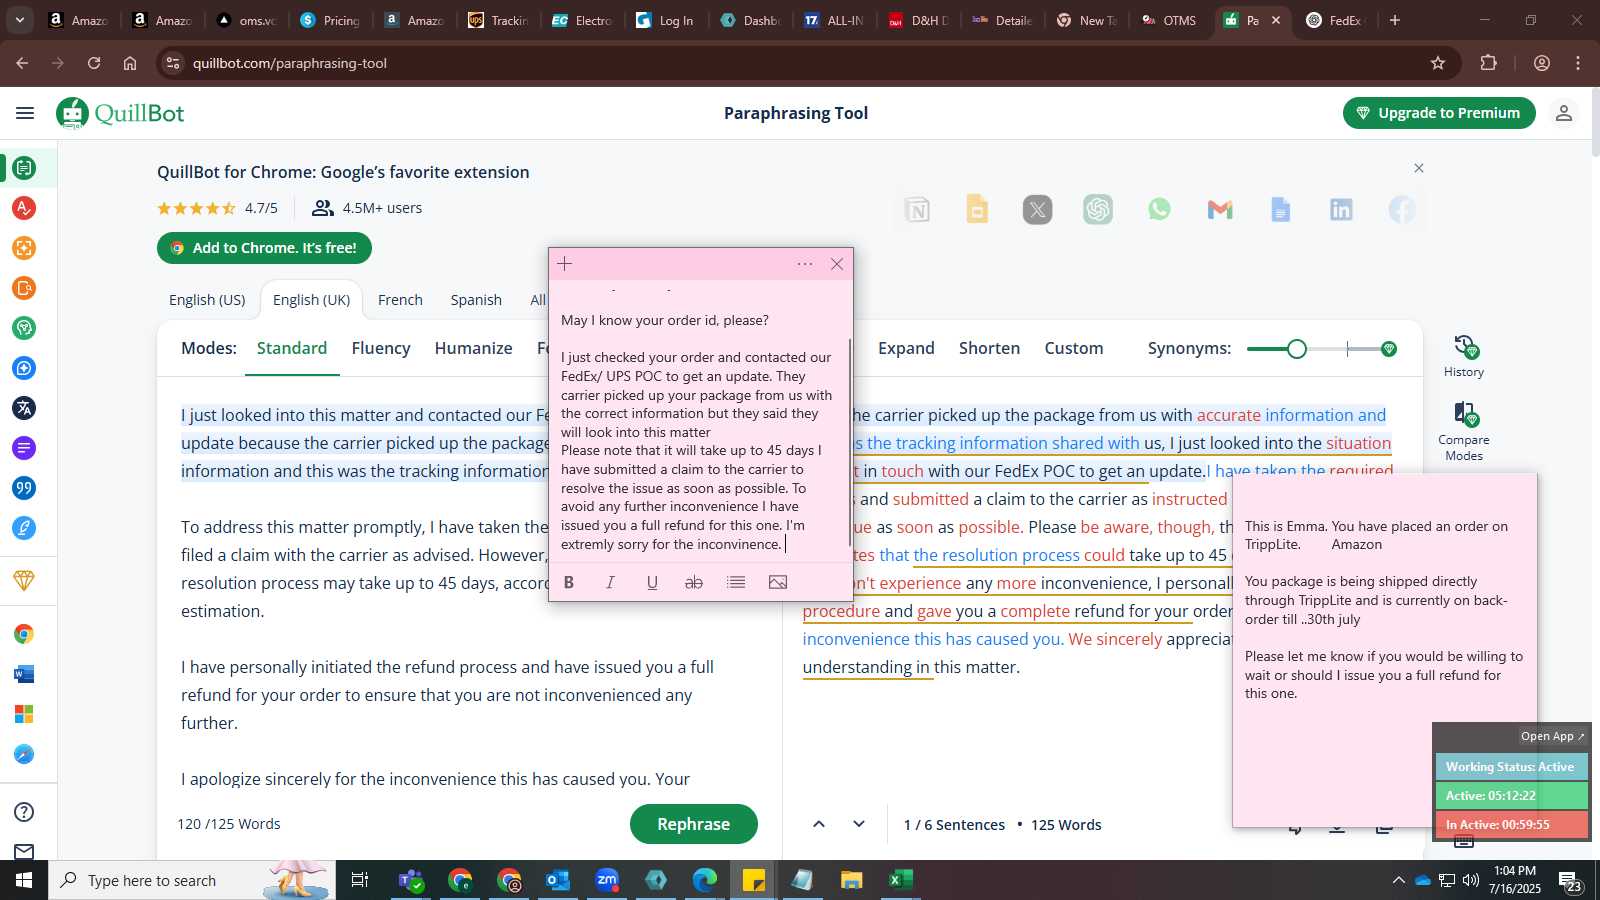The image size is (1600, 900).
Task: Reload the page
Action: pyautogui.click(x=94, y=63)
